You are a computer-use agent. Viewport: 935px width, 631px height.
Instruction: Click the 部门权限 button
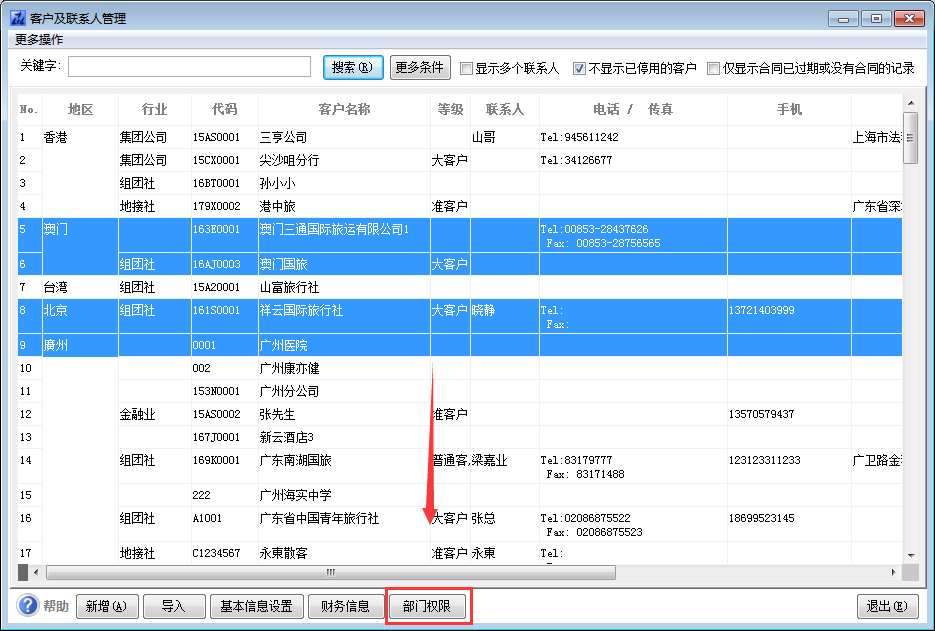click(427, 606)
